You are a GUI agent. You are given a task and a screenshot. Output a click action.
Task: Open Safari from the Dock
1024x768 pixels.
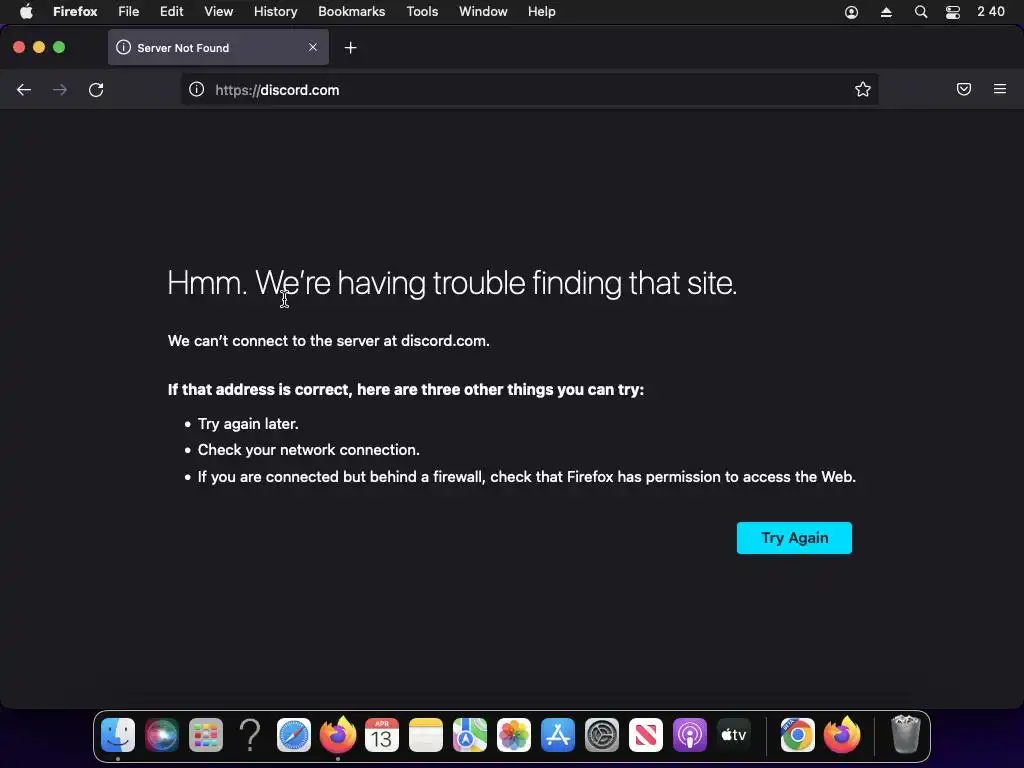294,735
